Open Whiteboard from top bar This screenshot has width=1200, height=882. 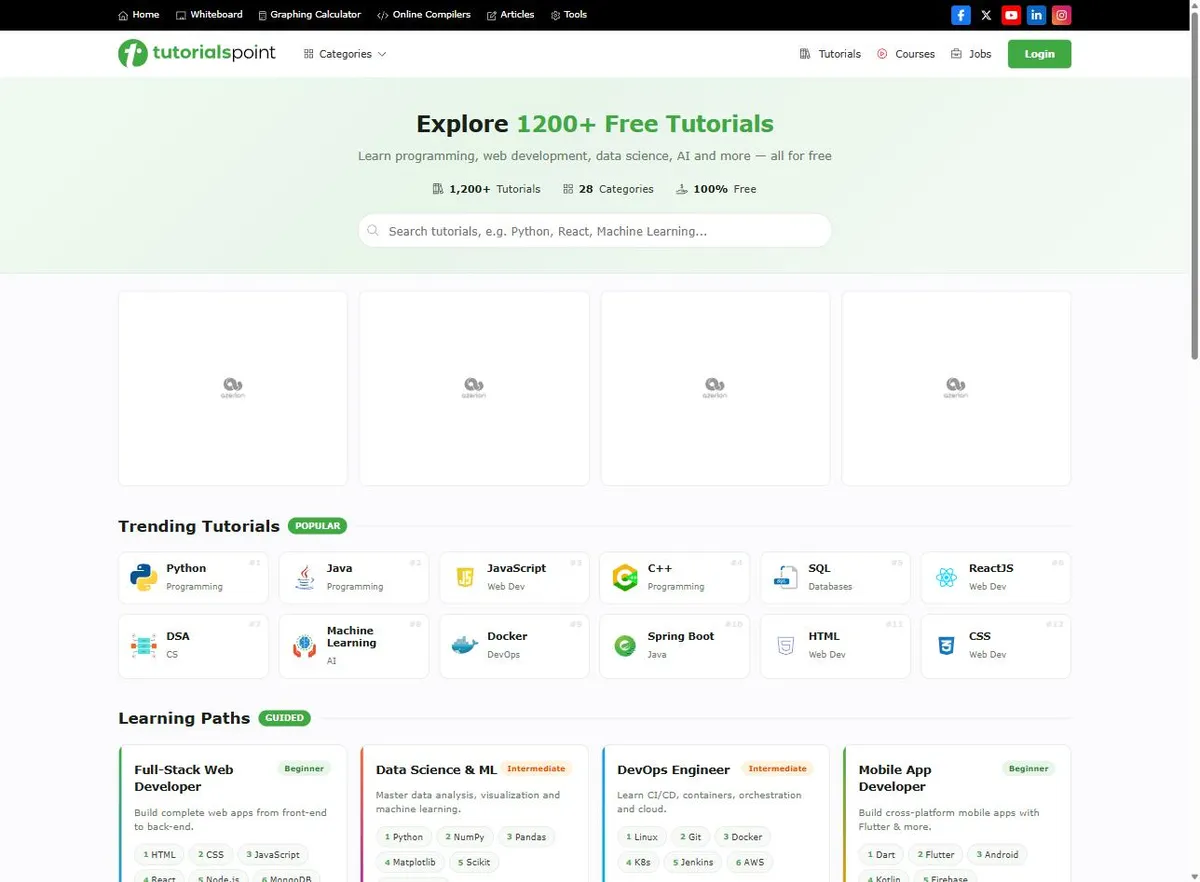coord(209,15)
